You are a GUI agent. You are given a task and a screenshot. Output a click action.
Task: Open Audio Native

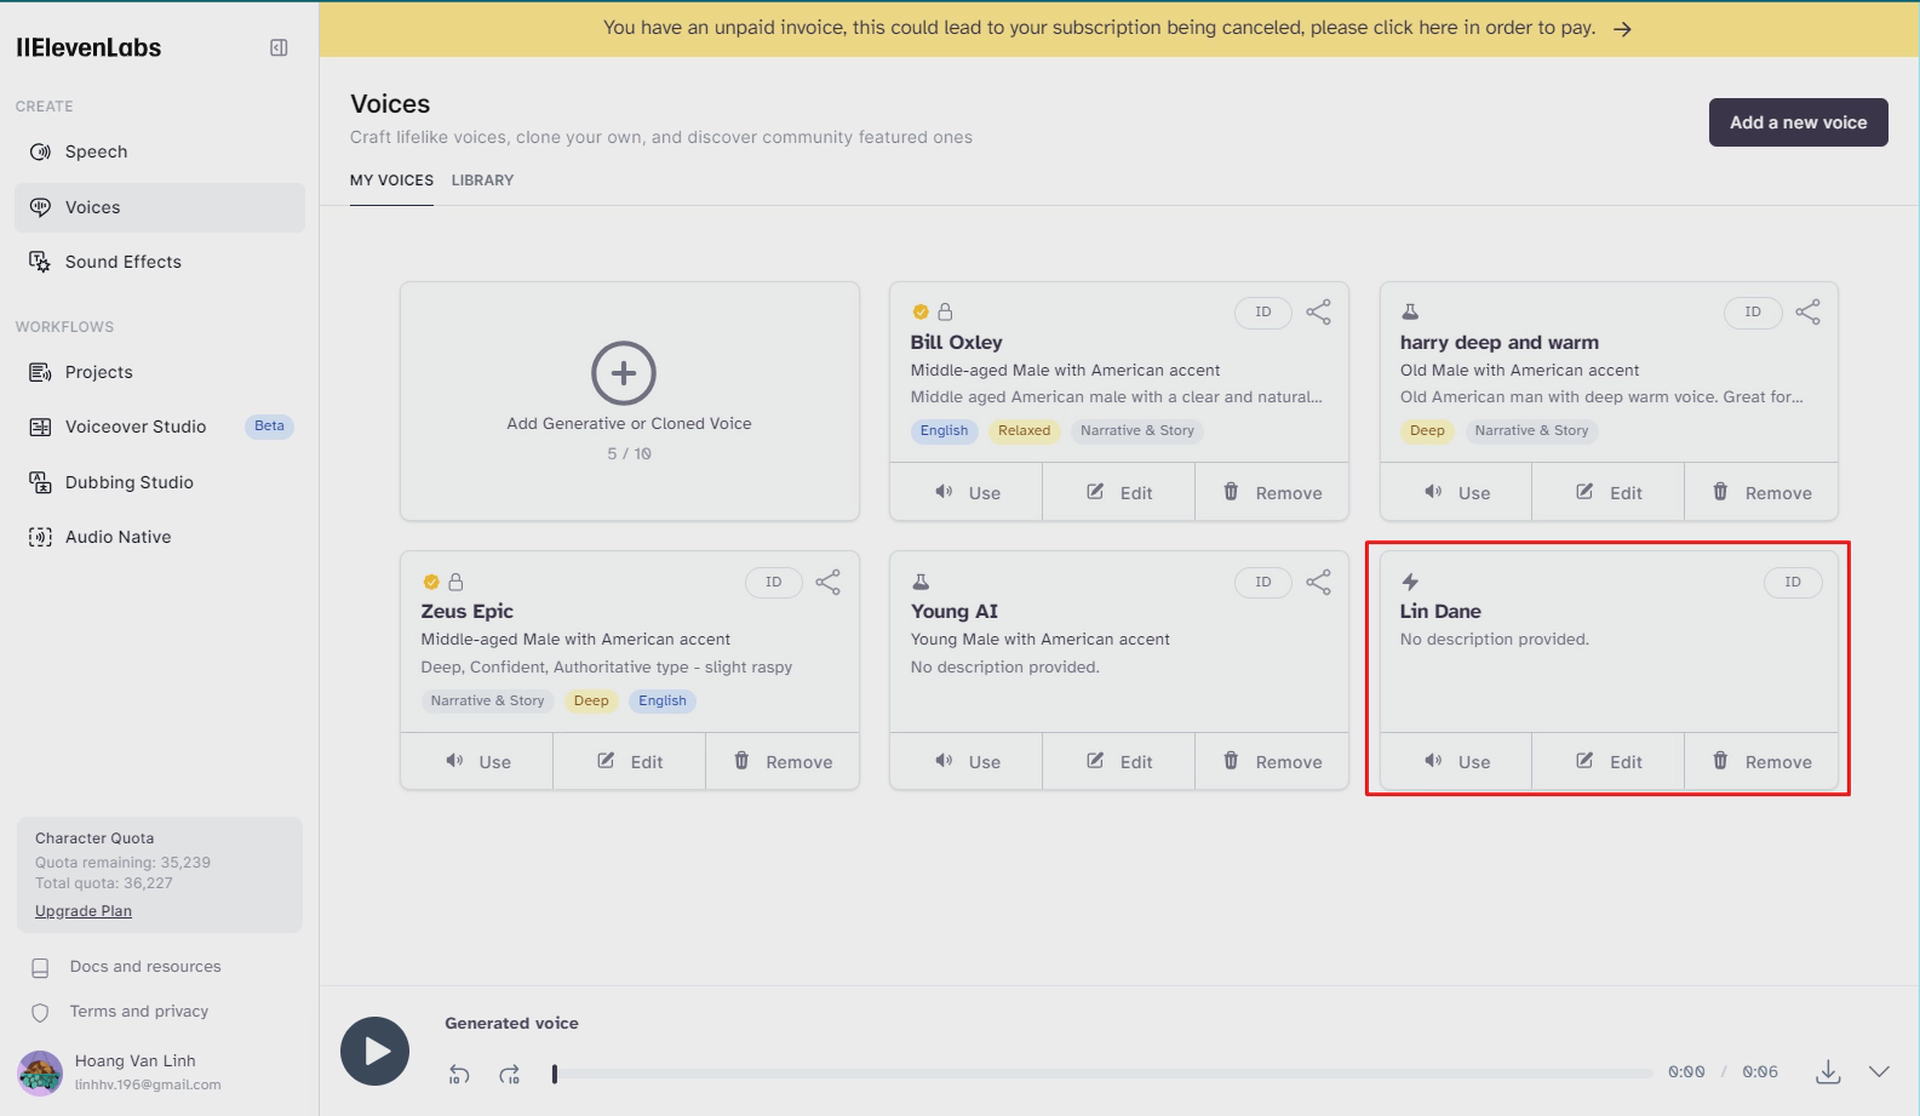(x=160, y=537)
